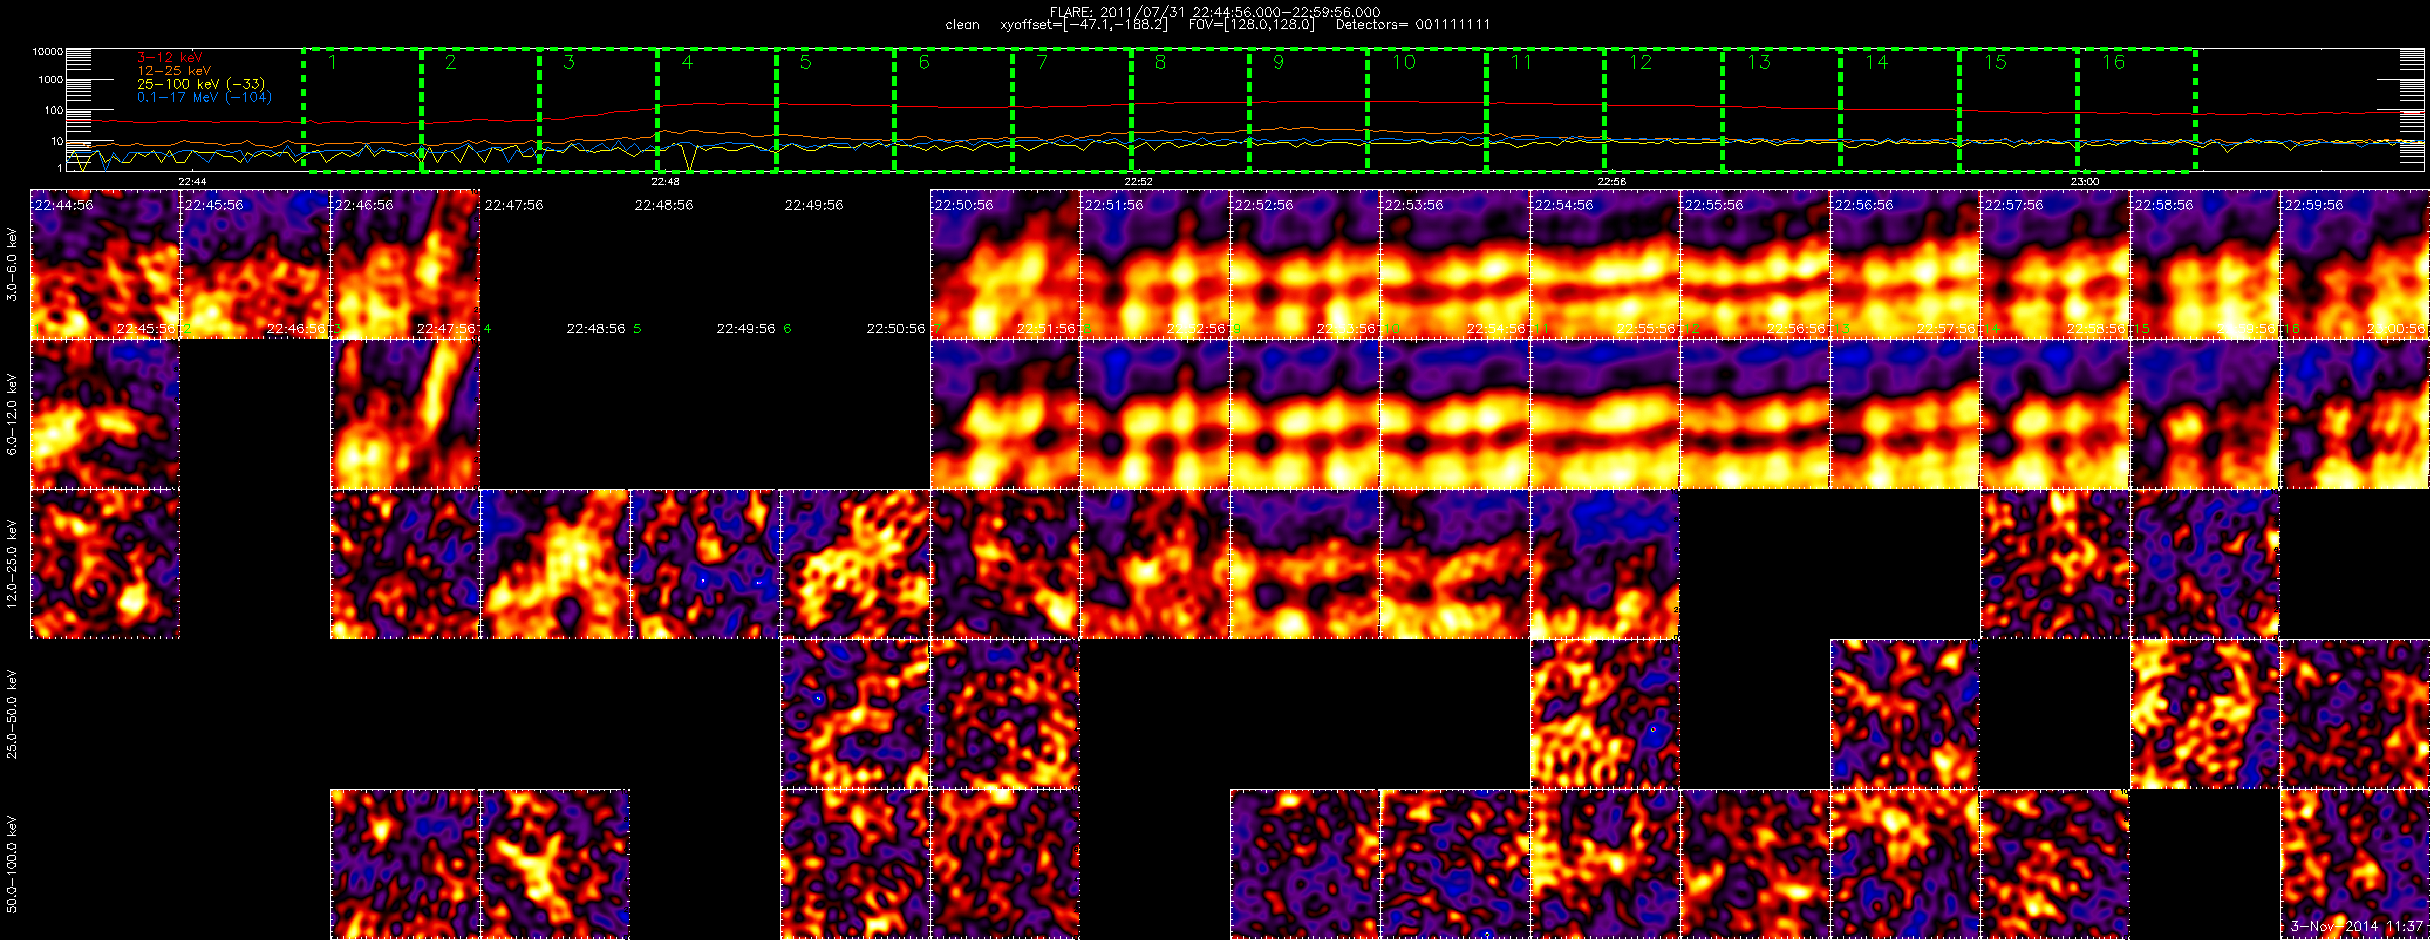Screen dimensions: 2430x940
Task: Select interval 1 marker in the light curve
Action: pos(333,62)
